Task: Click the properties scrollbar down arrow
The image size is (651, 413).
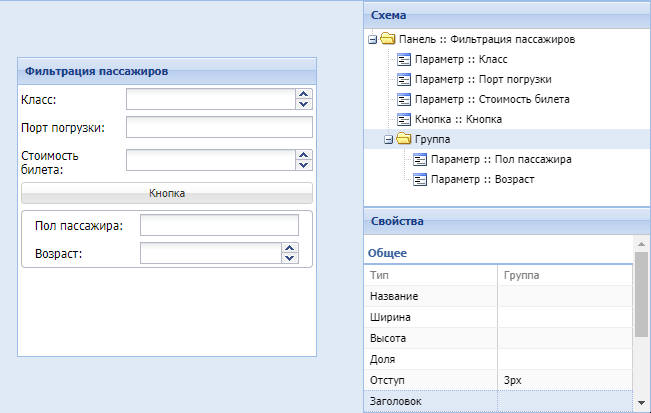Action: [x=641, y=403]
